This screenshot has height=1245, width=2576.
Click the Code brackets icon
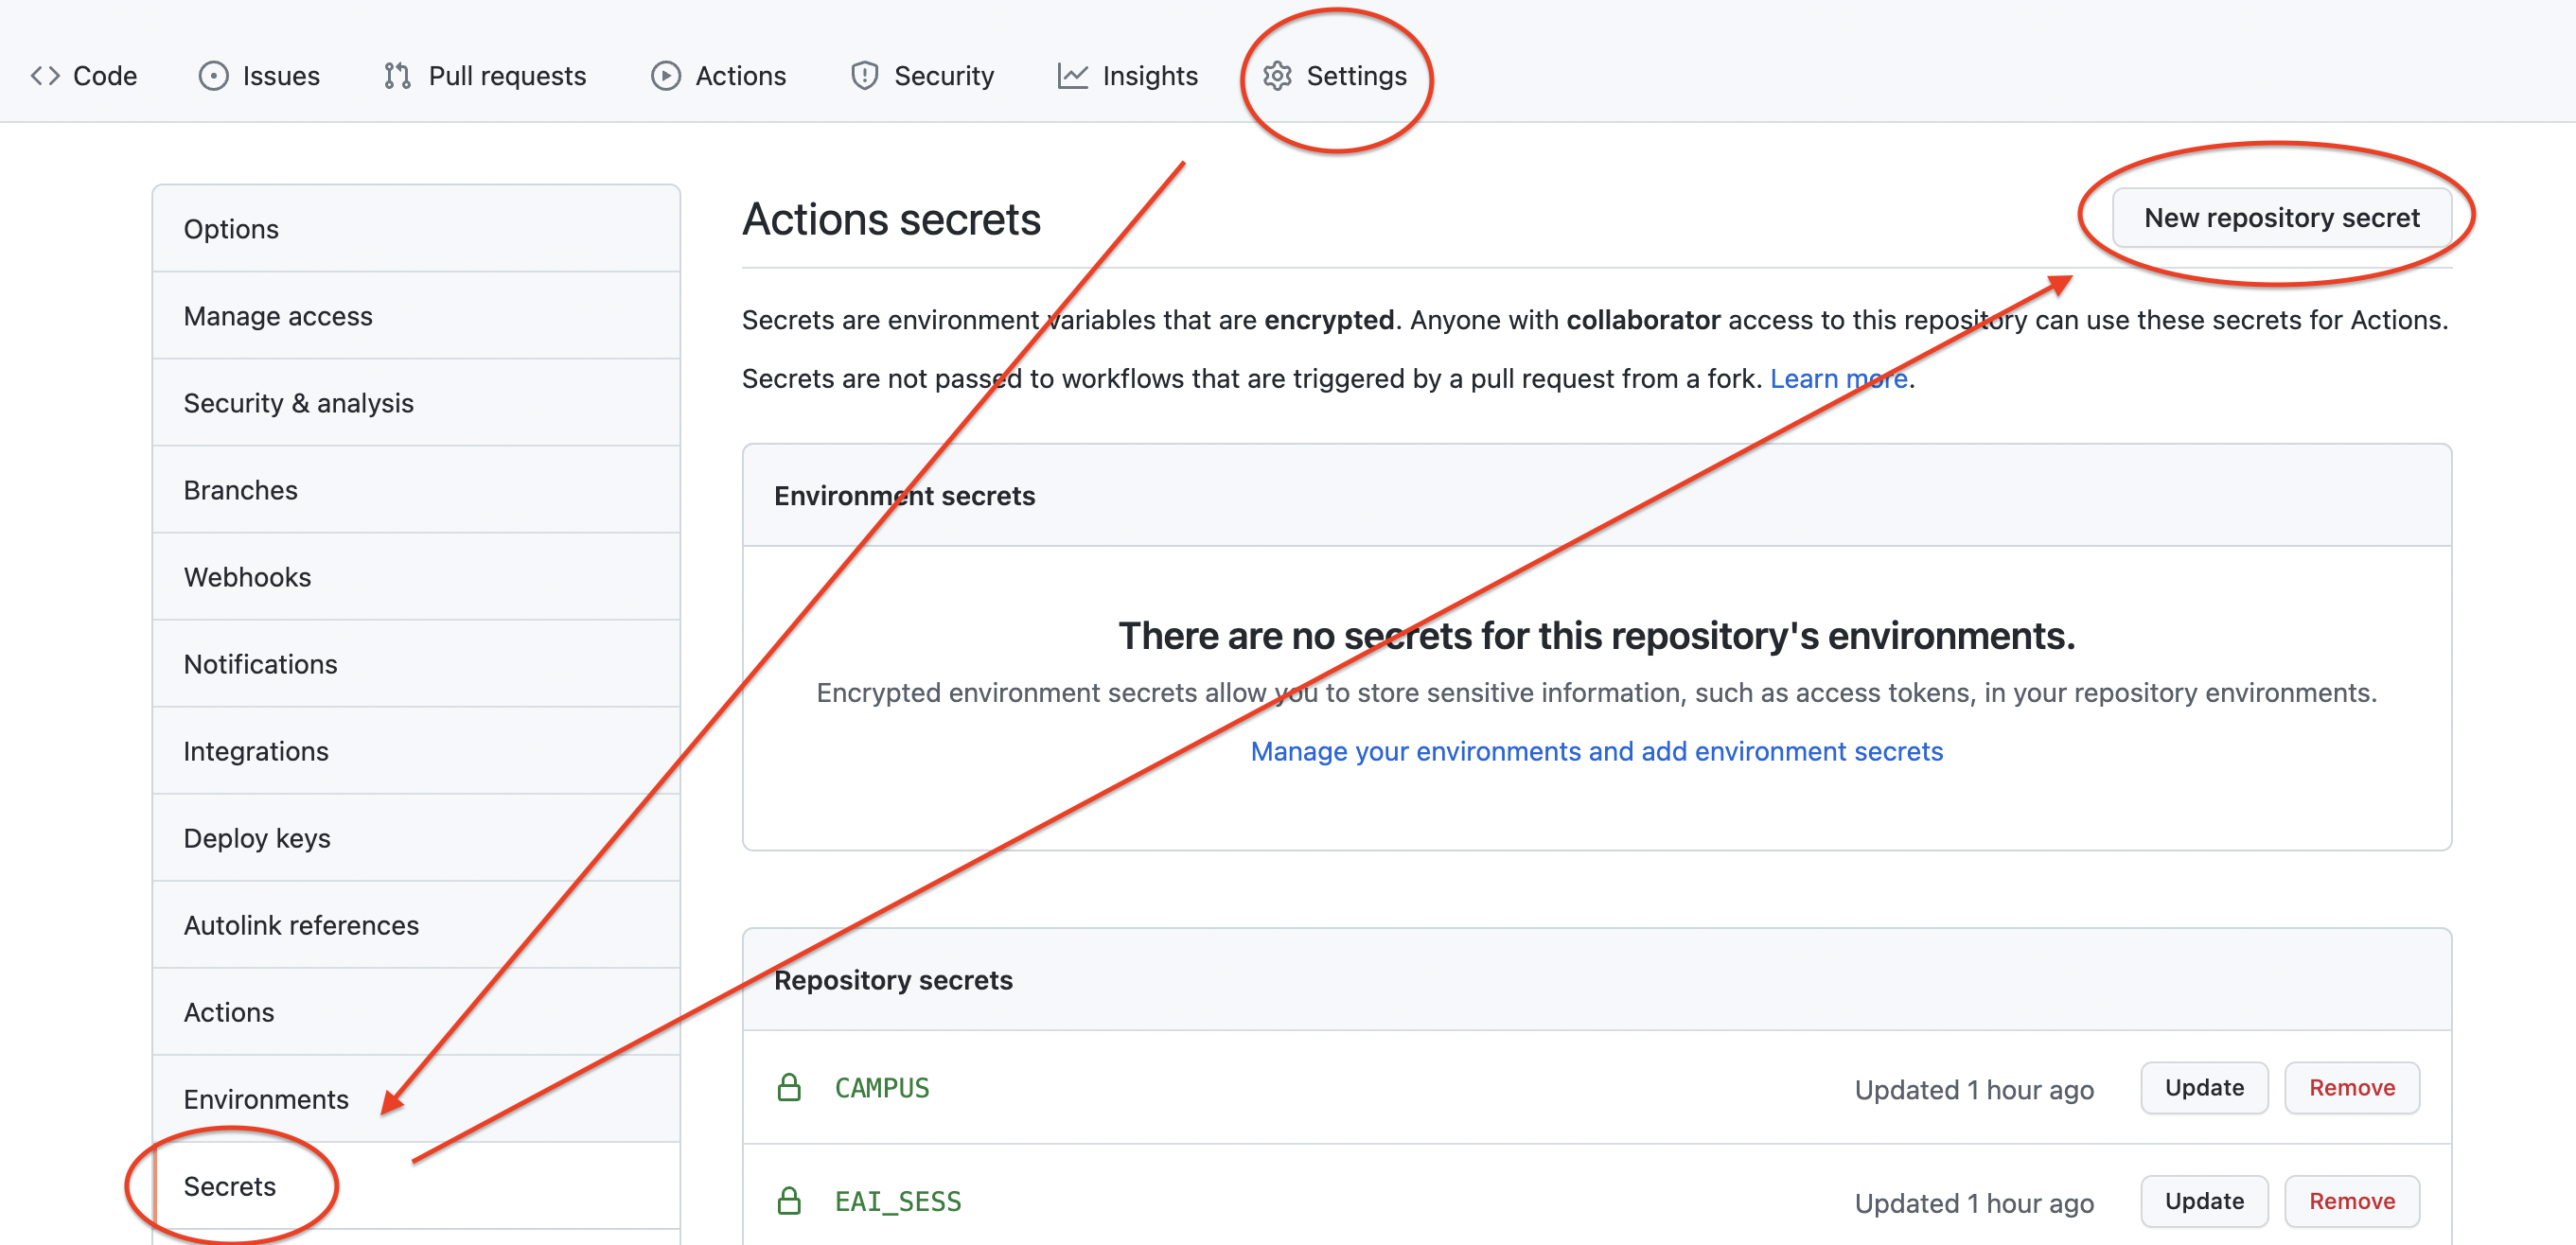coord(45,76)
